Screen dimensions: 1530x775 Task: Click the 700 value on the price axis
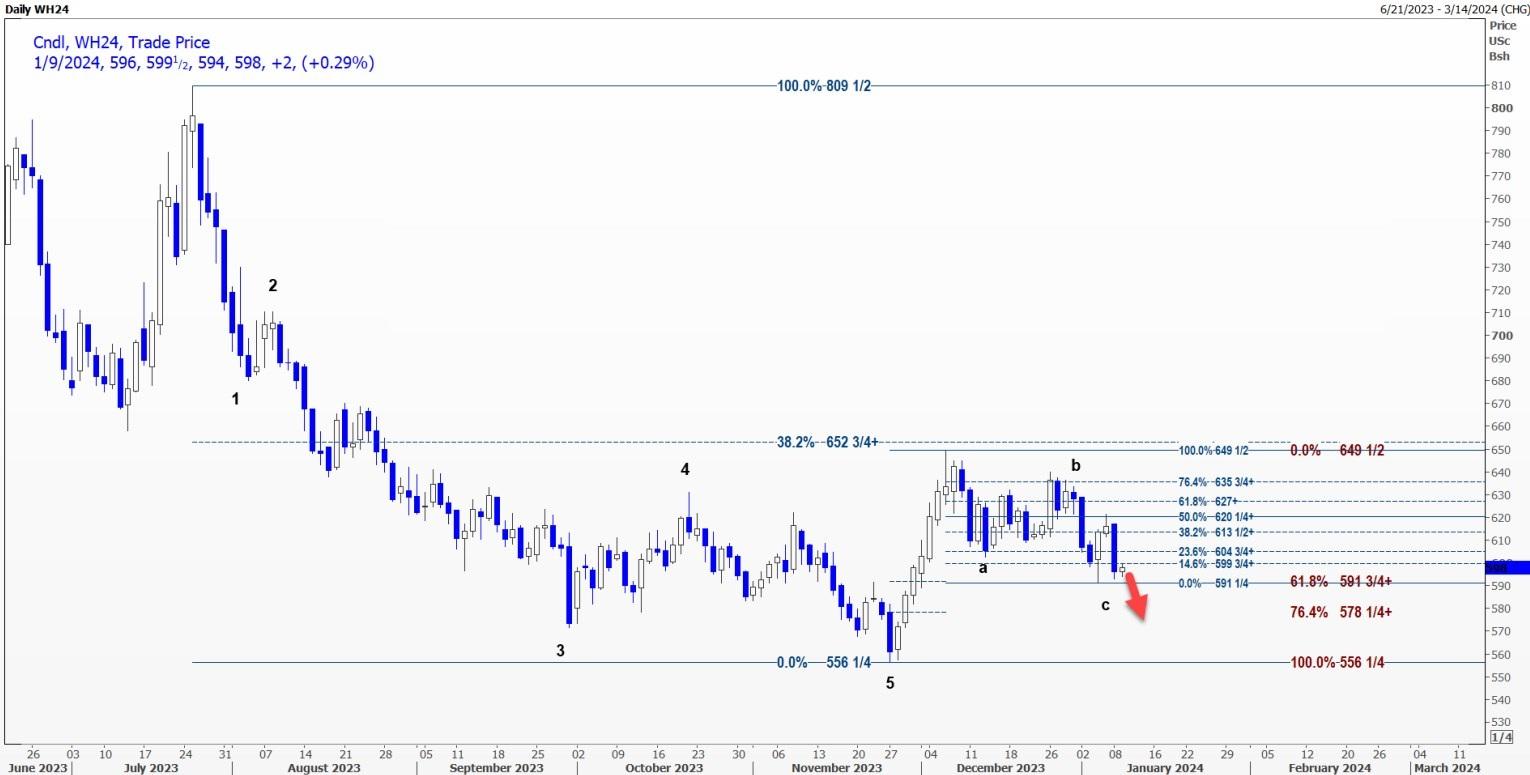[1500, 335]
